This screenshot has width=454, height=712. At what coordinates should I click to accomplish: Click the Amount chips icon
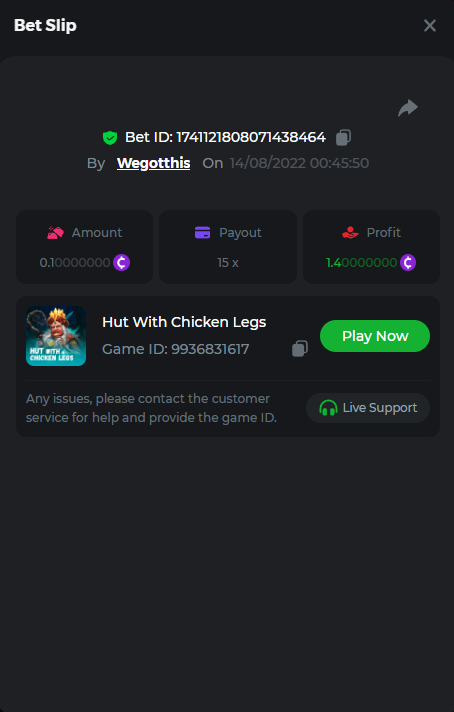tap(55, 232)
